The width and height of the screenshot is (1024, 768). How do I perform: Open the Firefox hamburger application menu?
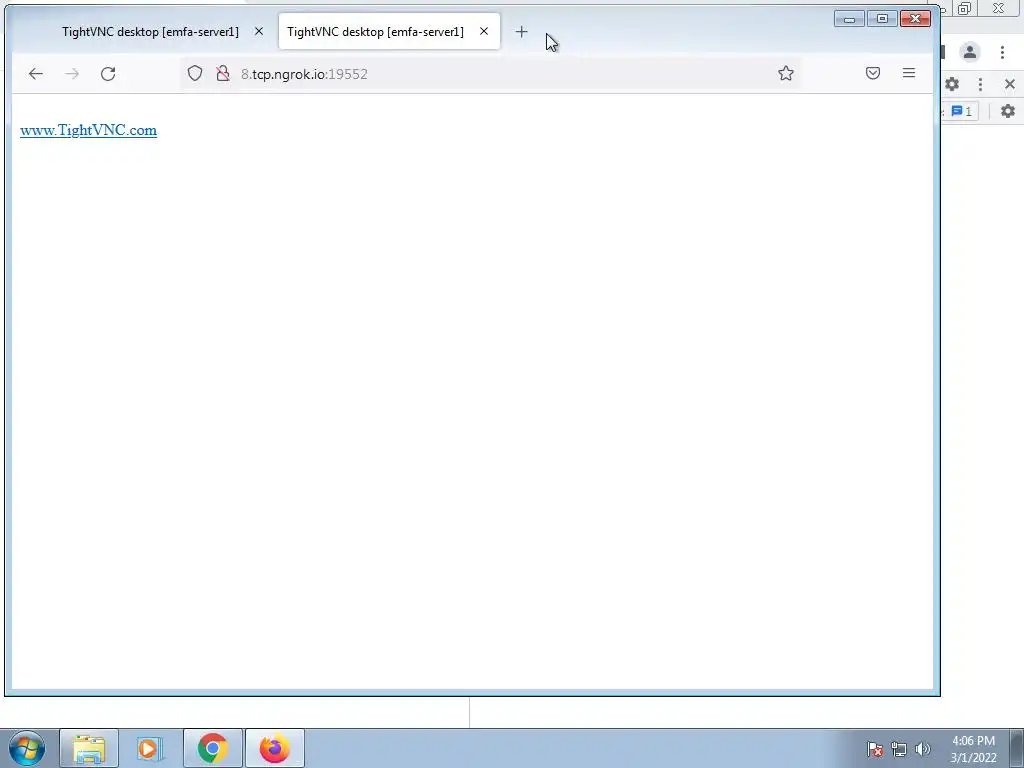[x=908, y=73]
